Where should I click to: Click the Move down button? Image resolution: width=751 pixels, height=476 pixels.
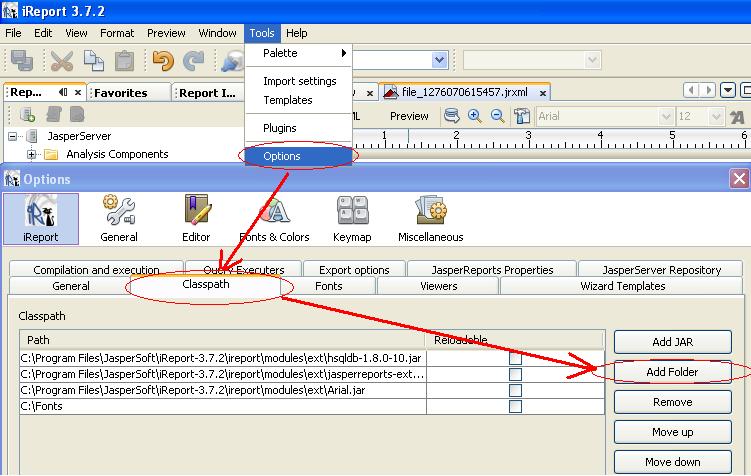click(672, 462)
